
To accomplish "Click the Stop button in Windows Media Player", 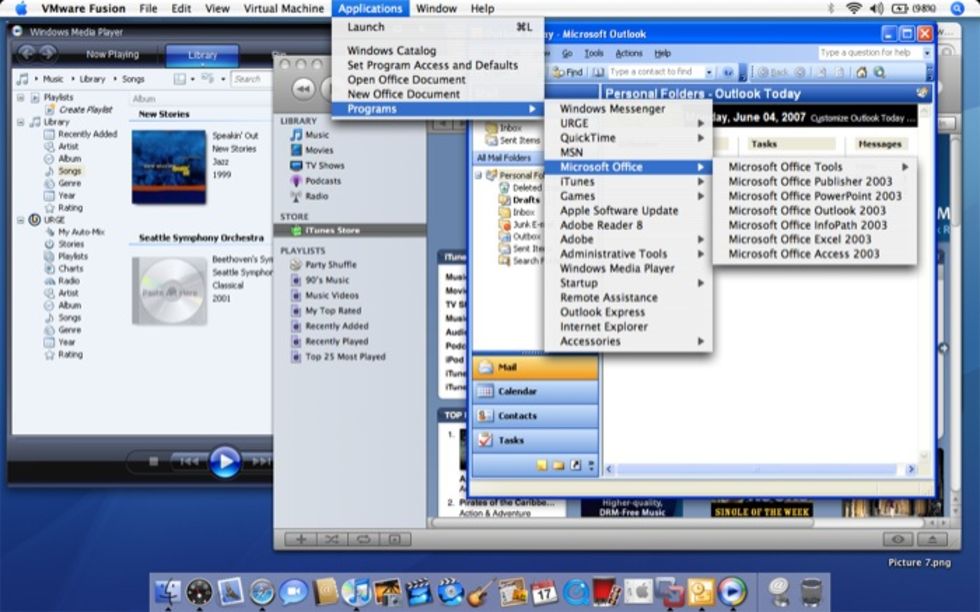I will click(x=153, y=461).
